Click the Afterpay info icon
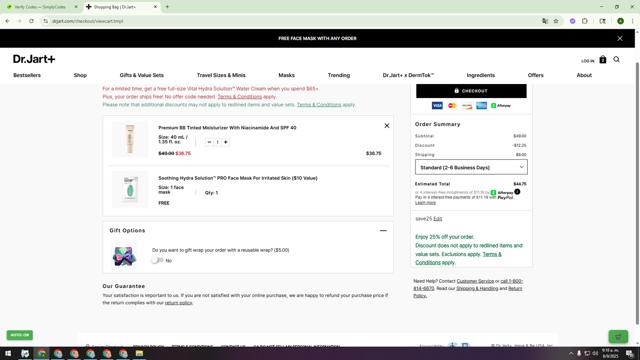640x360 pixels. pyautogui.click(x=517, y=191)
